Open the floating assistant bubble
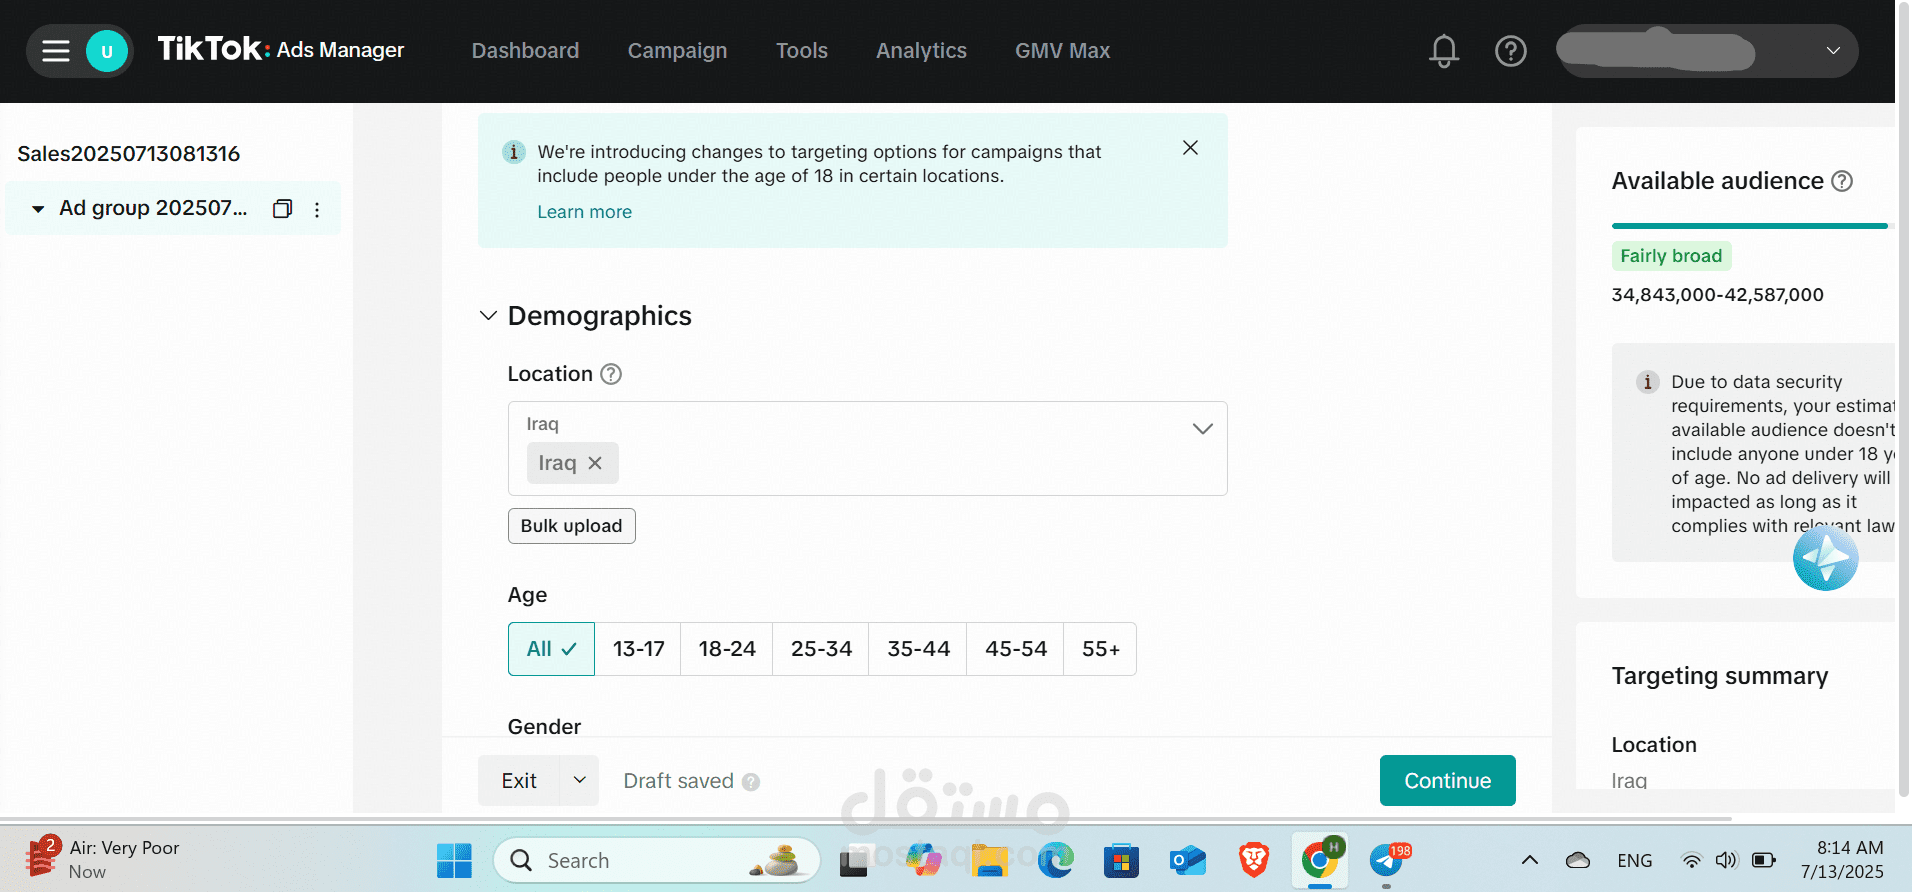The height and width of the screenshot is (892, 1912). [x=1825, y=558]
